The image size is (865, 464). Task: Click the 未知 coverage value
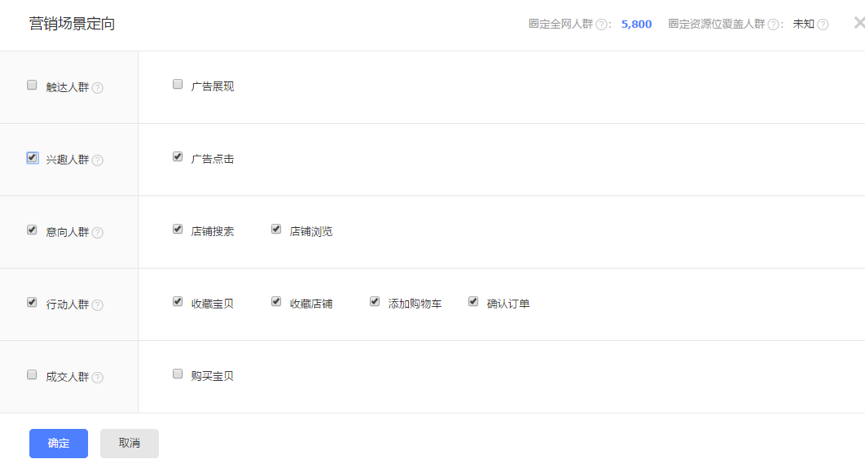[803, 24]
